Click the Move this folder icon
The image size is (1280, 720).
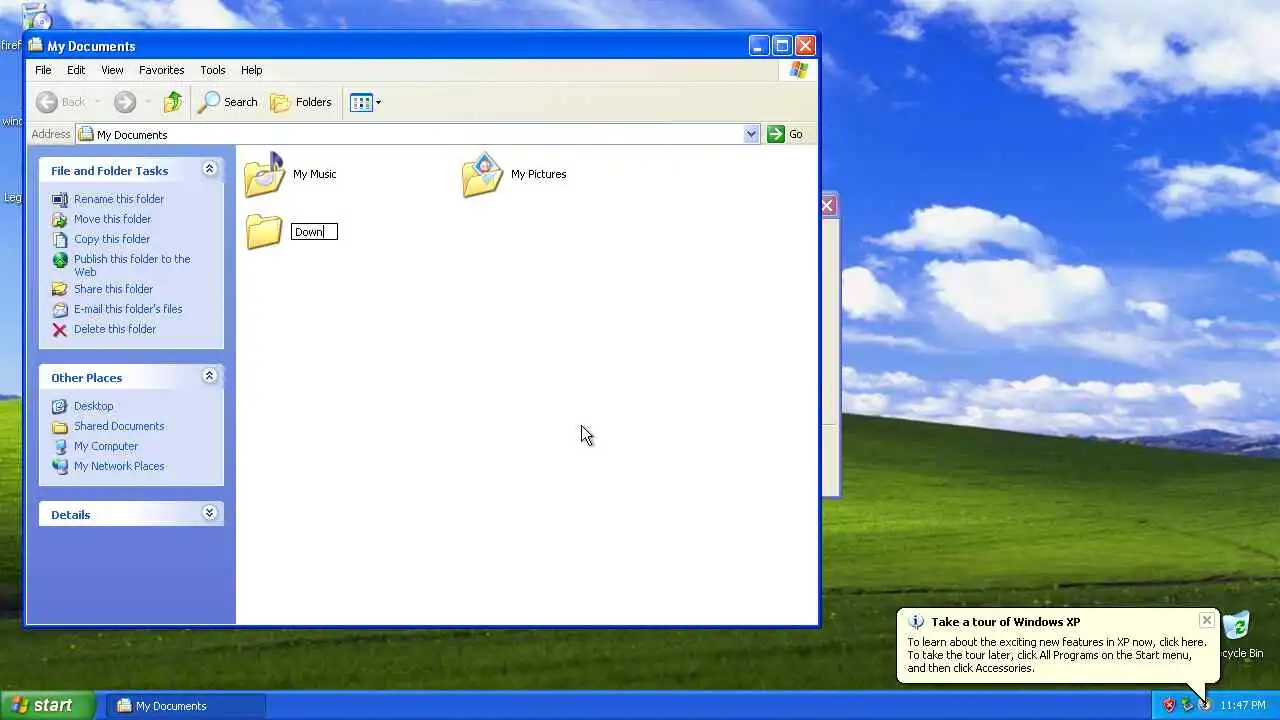pos(60,219)
